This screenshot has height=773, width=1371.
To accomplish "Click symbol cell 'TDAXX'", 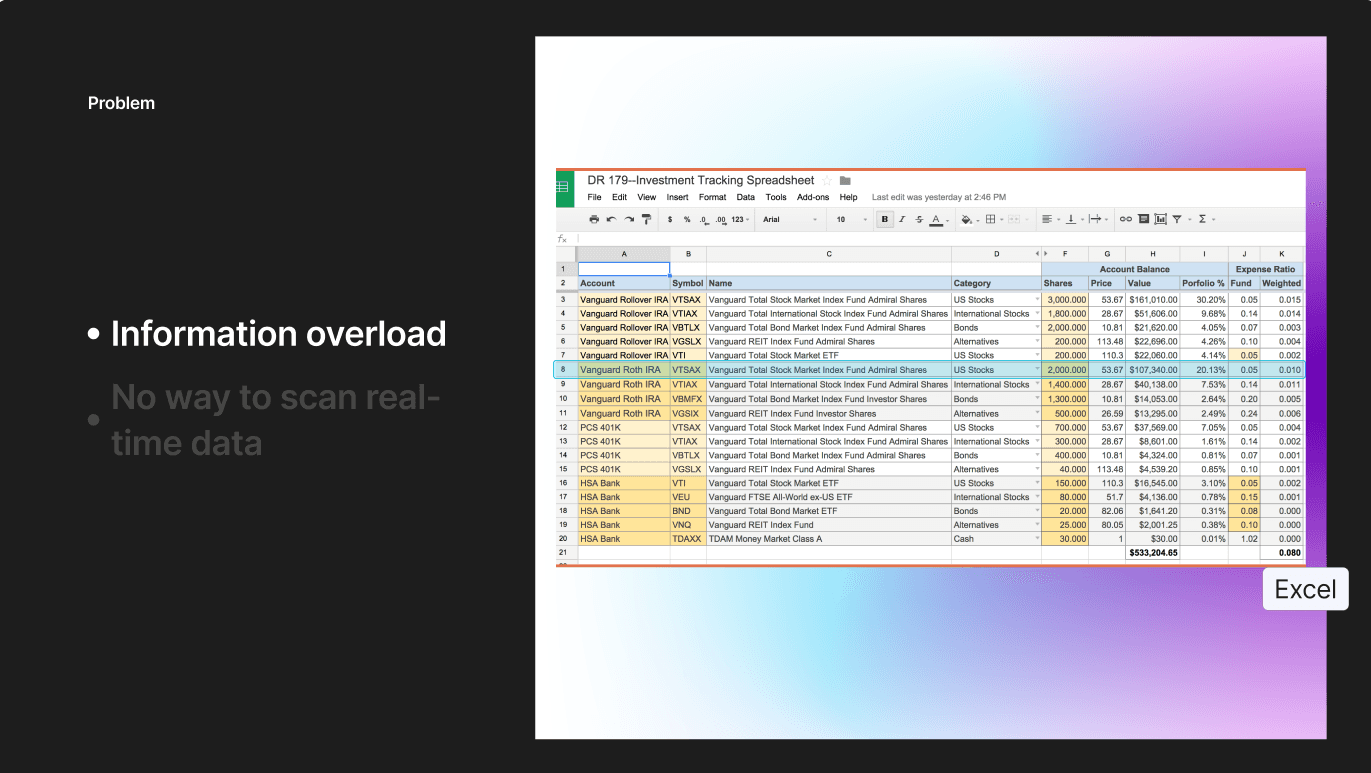I will (x=688, y=539).
